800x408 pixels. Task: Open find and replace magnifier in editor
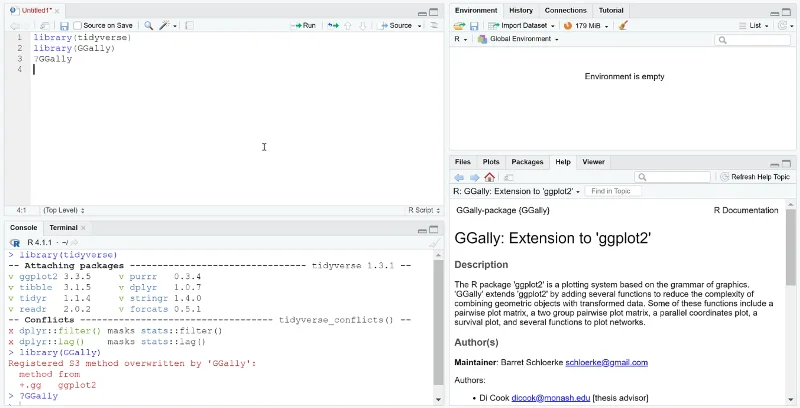click(148, 26)
